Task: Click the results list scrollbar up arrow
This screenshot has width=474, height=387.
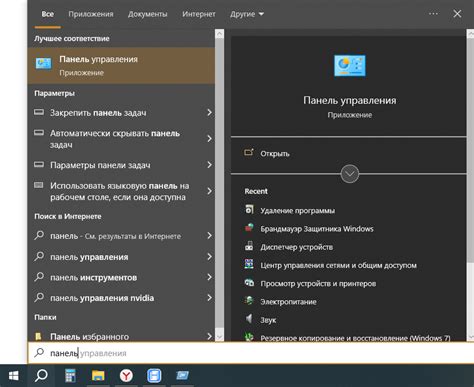Action: 220,34
